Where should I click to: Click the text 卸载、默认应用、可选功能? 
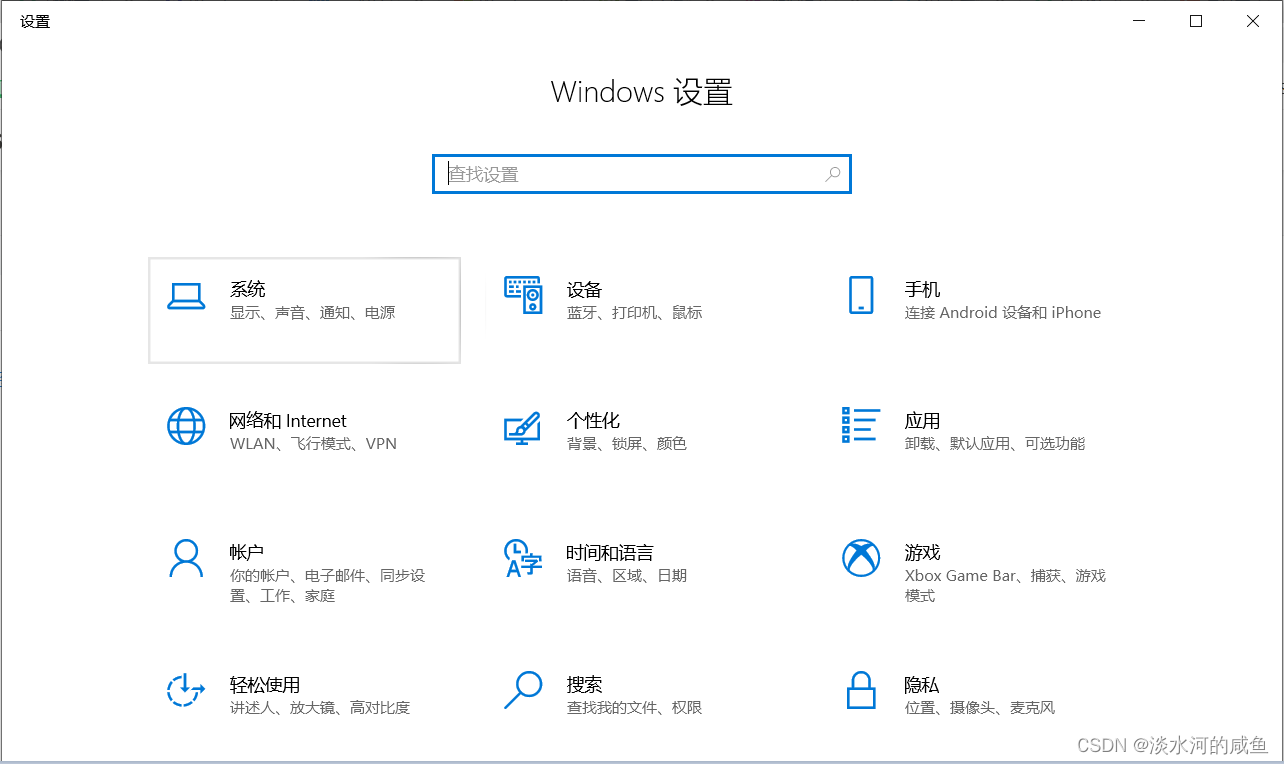point(994,444)
